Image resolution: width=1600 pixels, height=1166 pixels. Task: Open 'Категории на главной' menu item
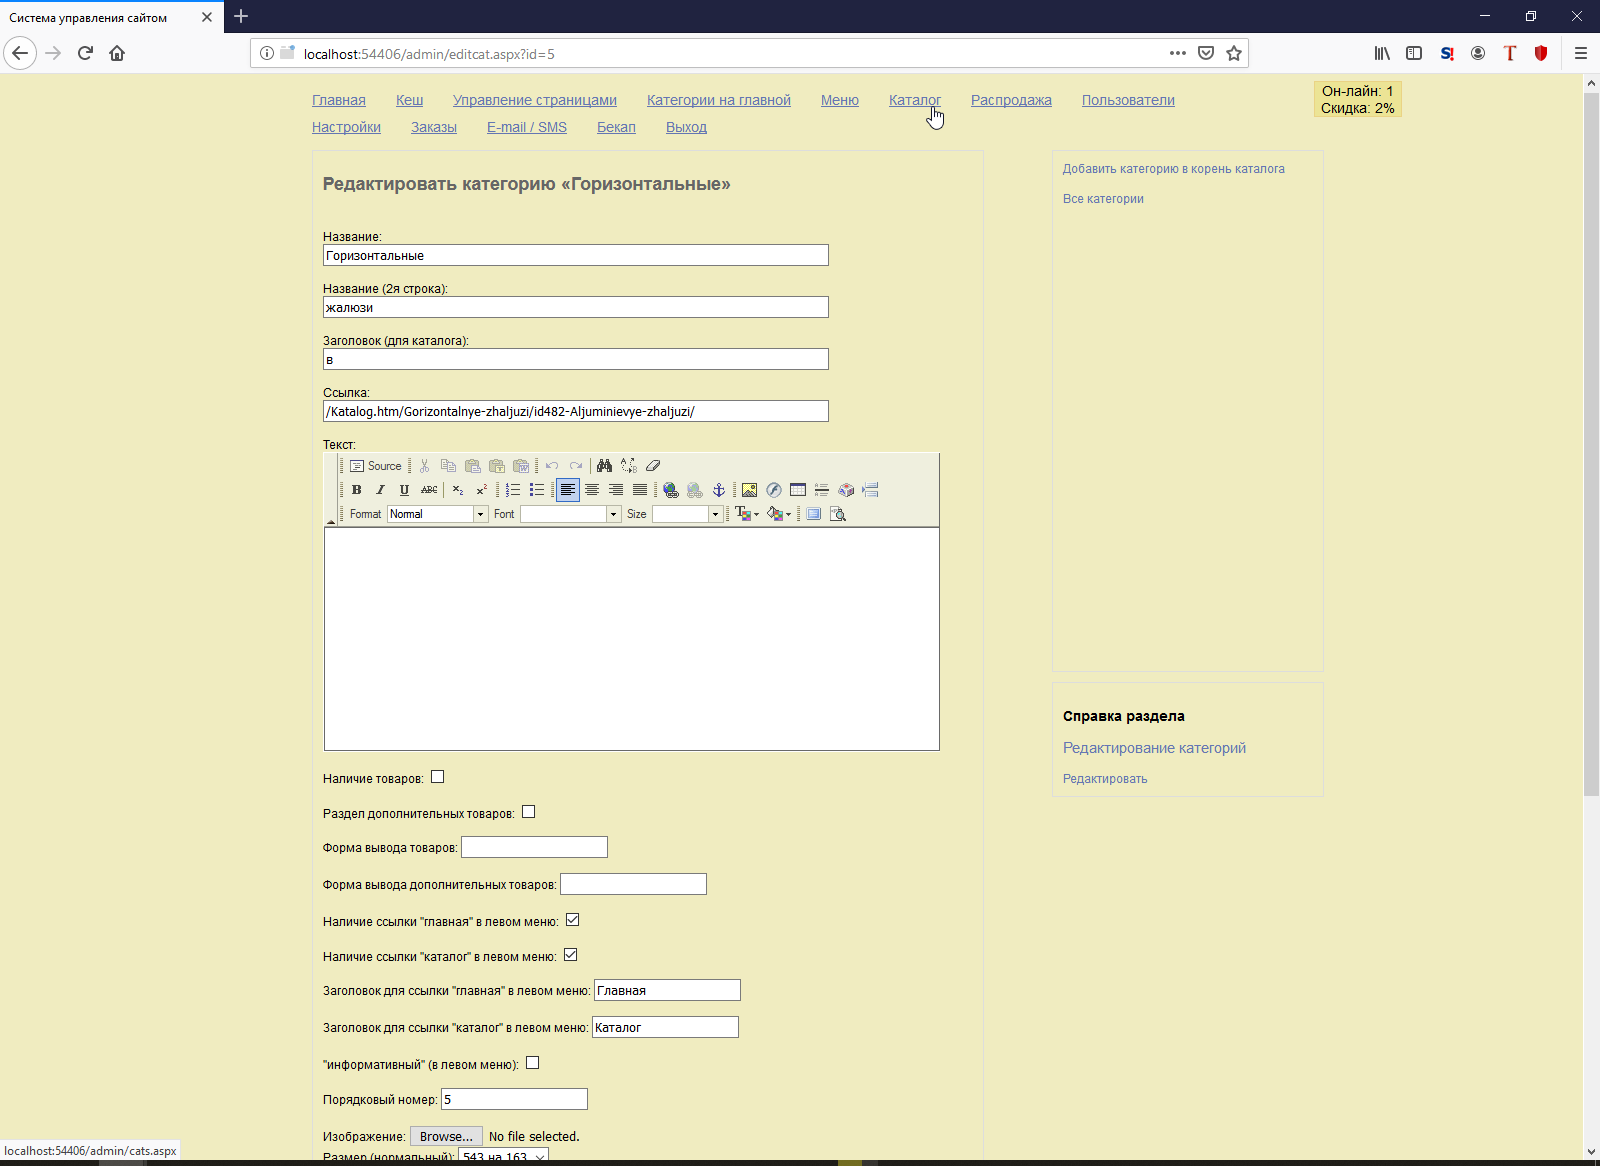[719, 100]
